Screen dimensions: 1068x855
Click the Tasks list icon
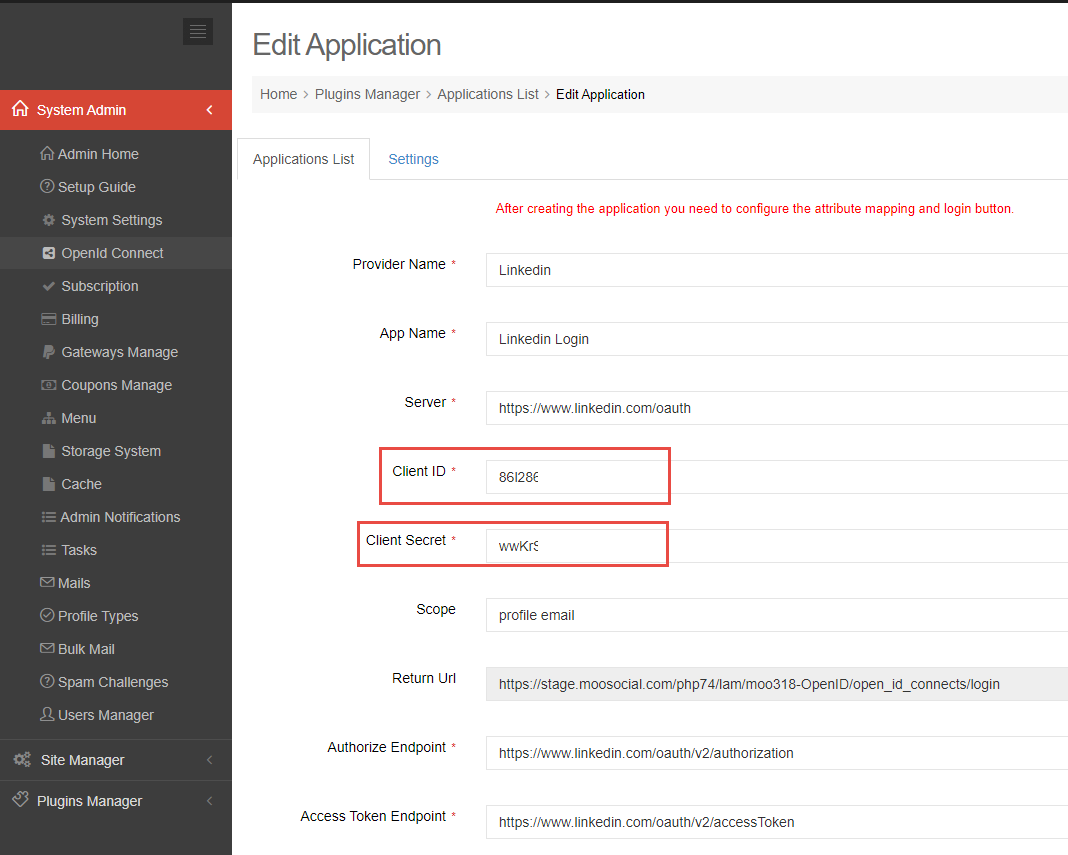point(48,550)
